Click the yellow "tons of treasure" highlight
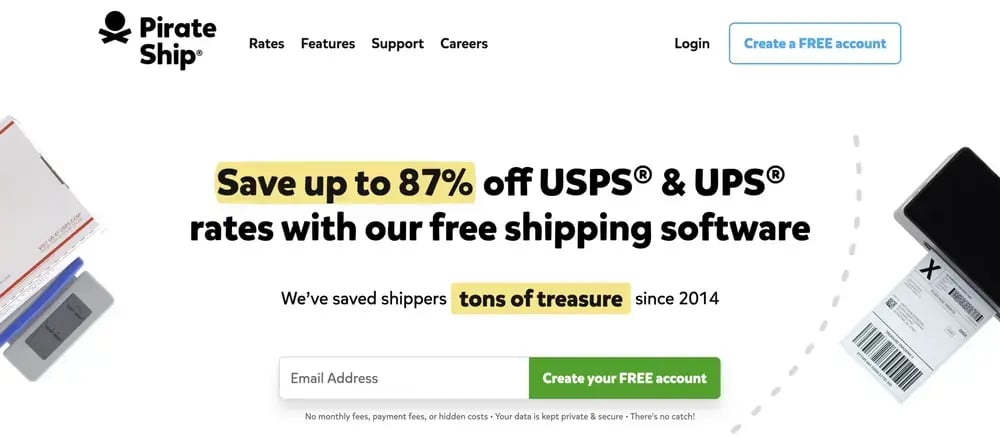This screenshot has width=1000, height=438. 541,298
